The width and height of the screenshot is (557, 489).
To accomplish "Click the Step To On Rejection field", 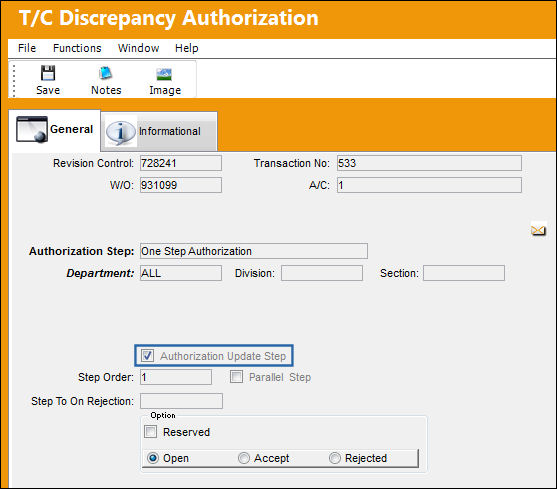I will point(182,401).
